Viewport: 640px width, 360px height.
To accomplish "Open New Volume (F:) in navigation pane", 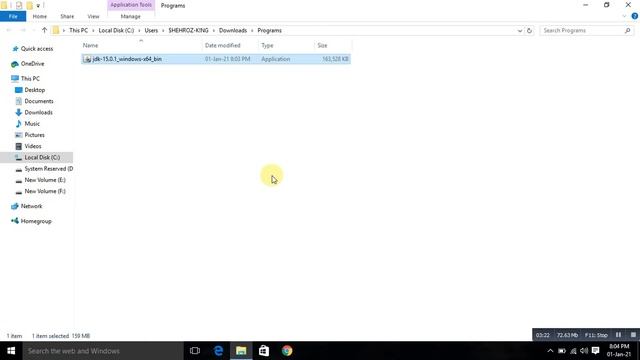I will [x=45, y=191].
